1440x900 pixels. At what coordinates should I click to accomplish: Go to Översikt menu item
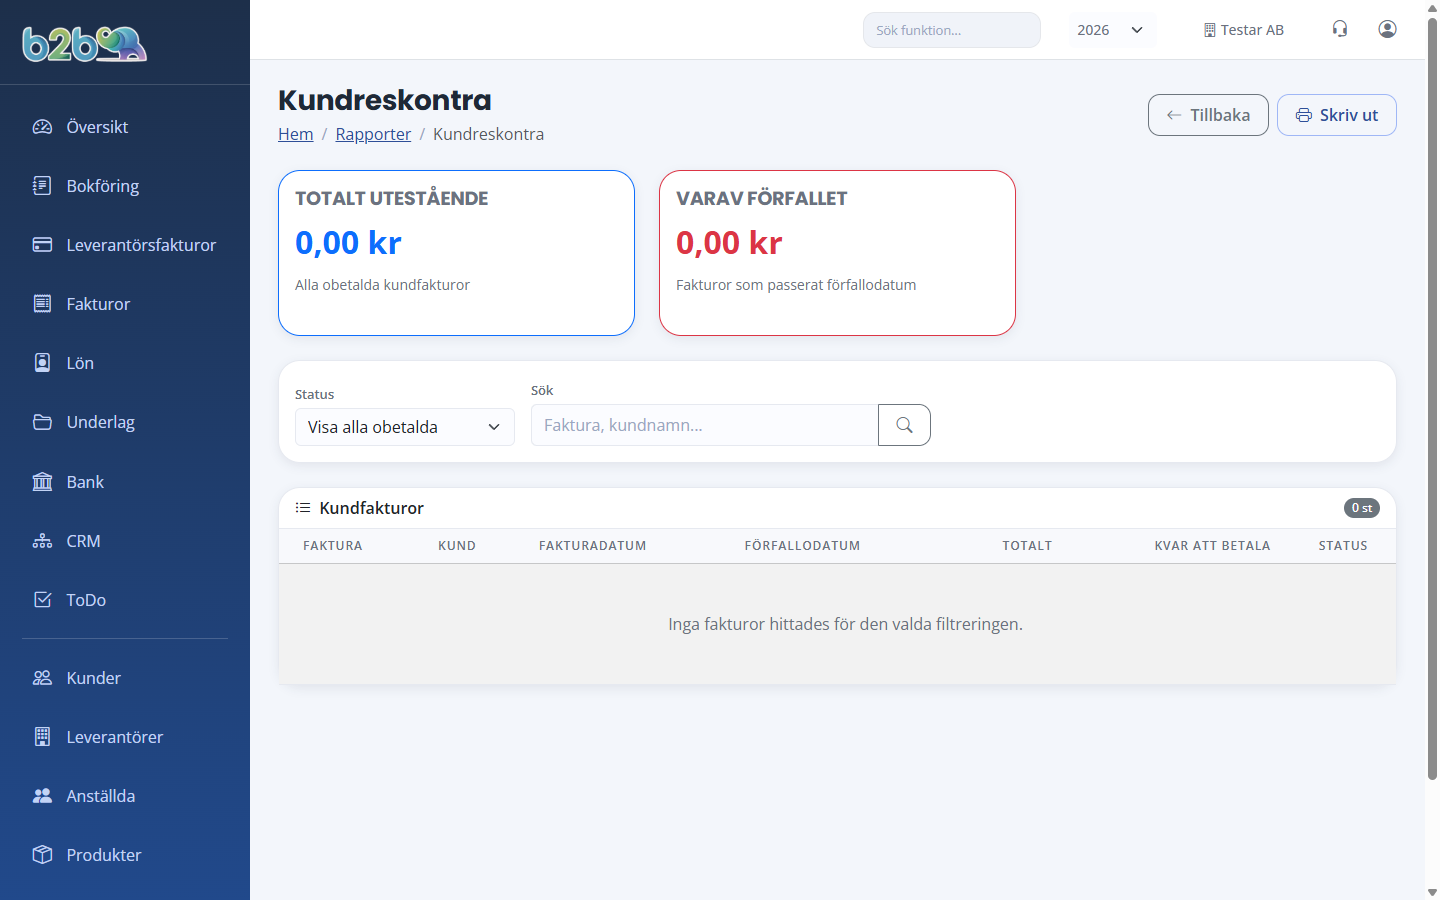(125, 127)
